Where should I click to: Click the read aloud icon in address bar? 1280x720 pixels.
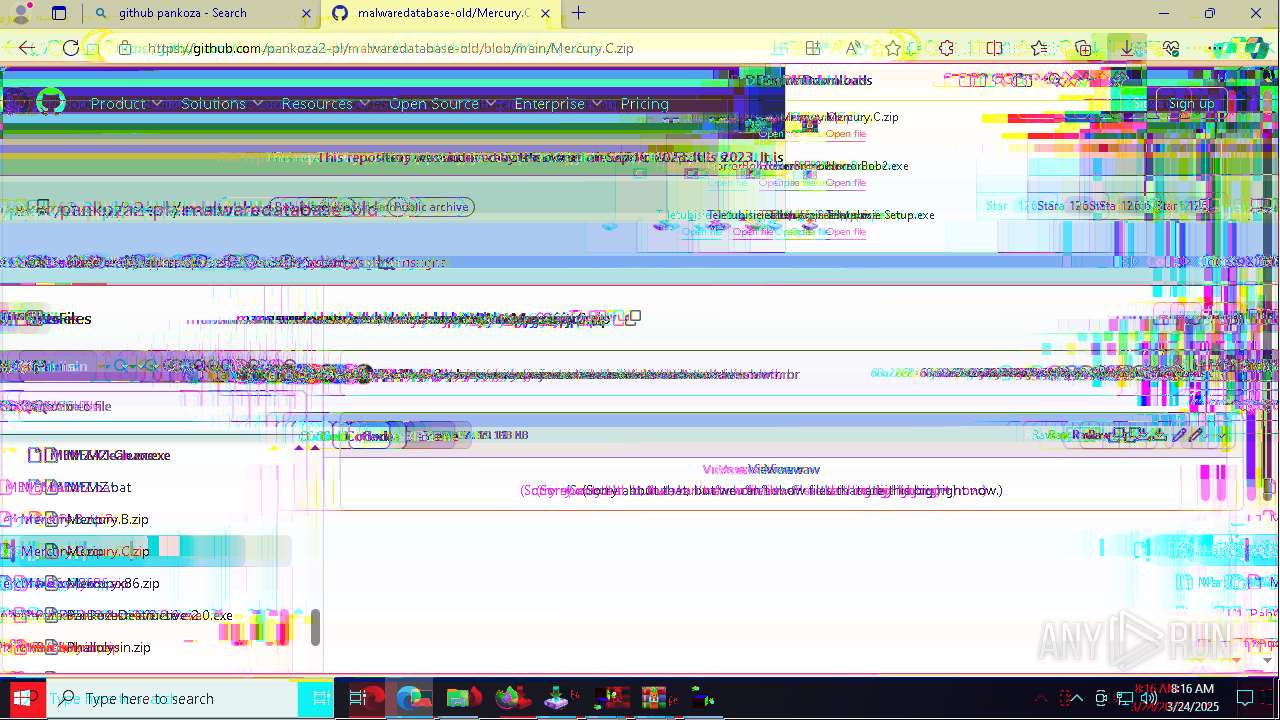point(853,48)
